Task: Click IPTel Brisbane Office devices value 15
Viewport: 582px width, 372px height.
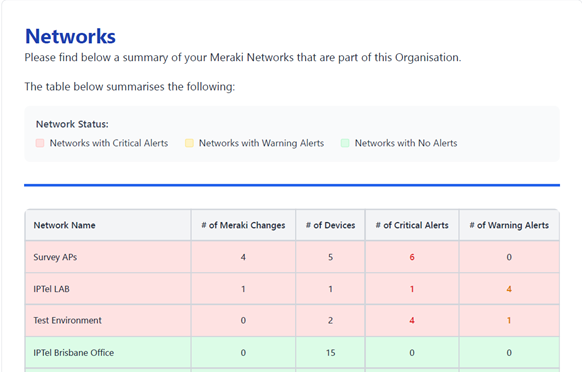Action: pos(330,353)
